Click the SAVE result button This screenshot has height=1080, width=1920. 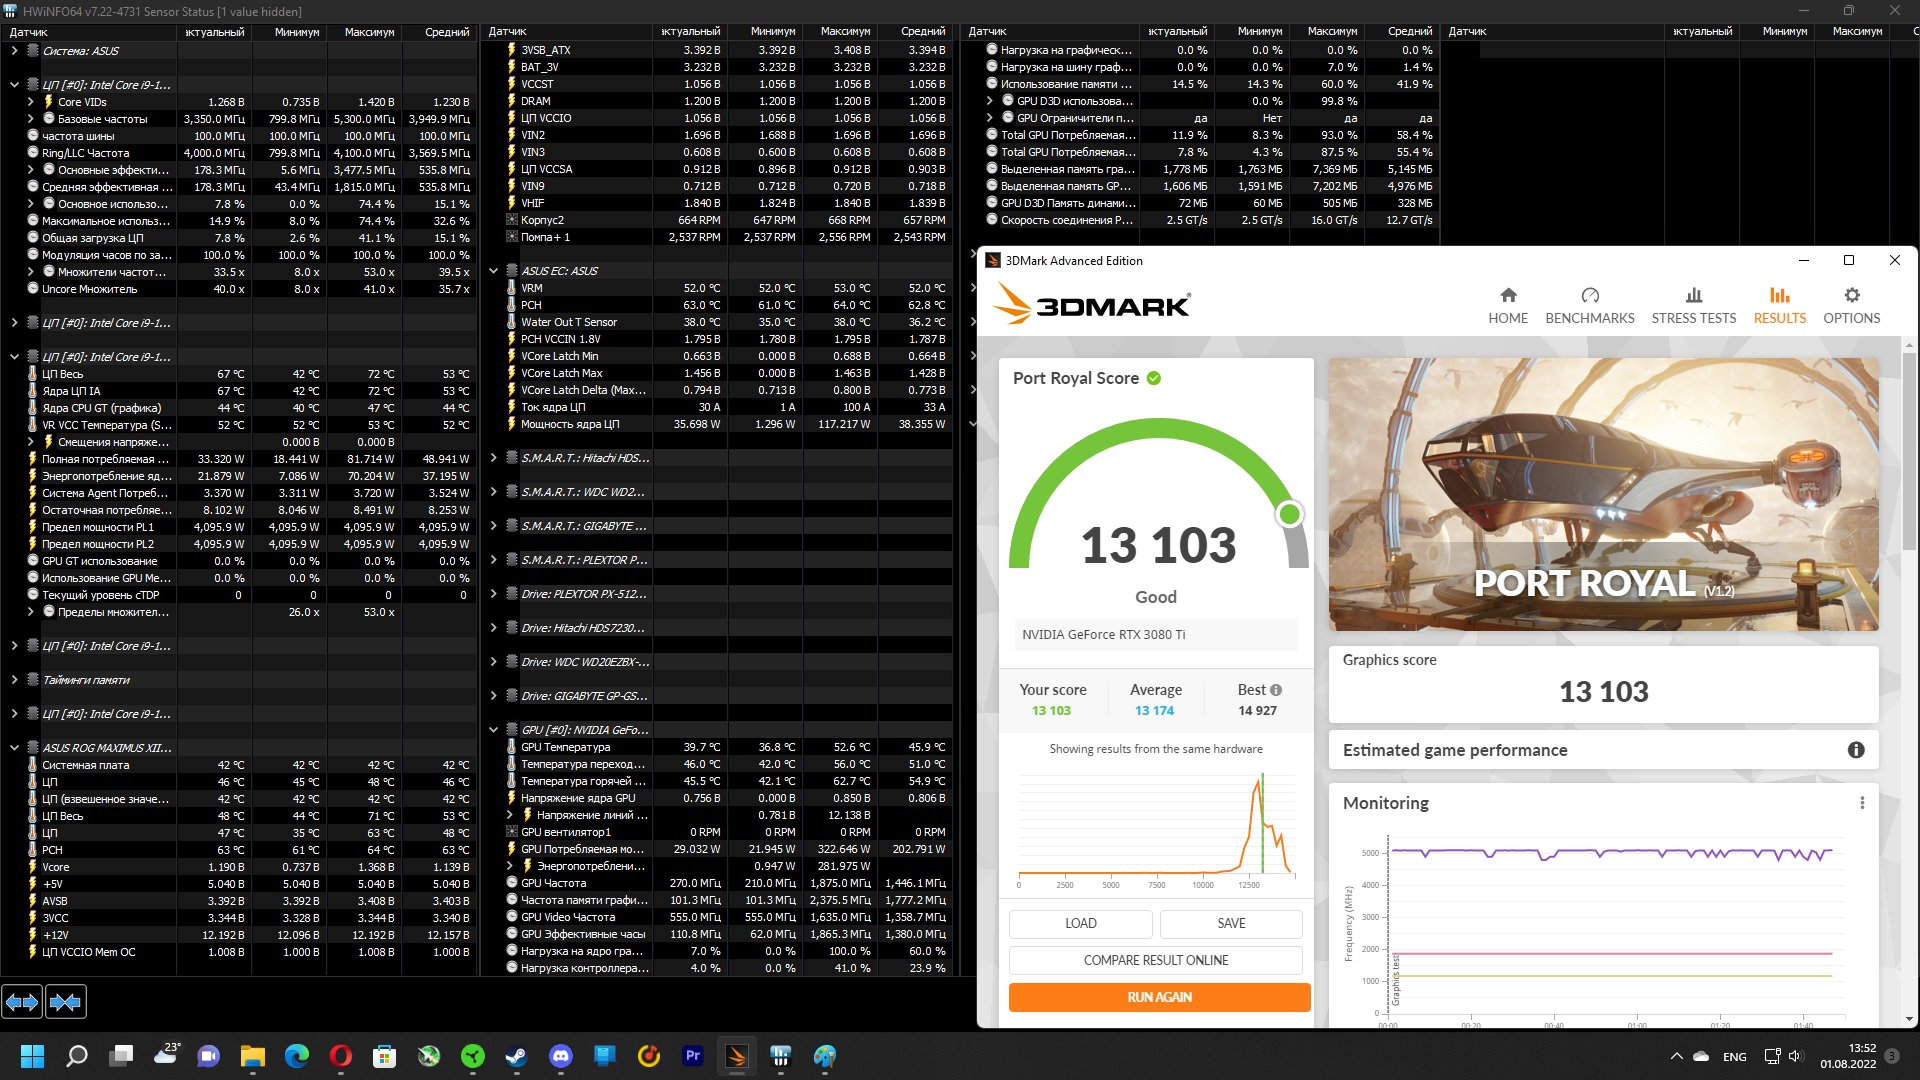pyautogui.click(x=1230, y=923)
